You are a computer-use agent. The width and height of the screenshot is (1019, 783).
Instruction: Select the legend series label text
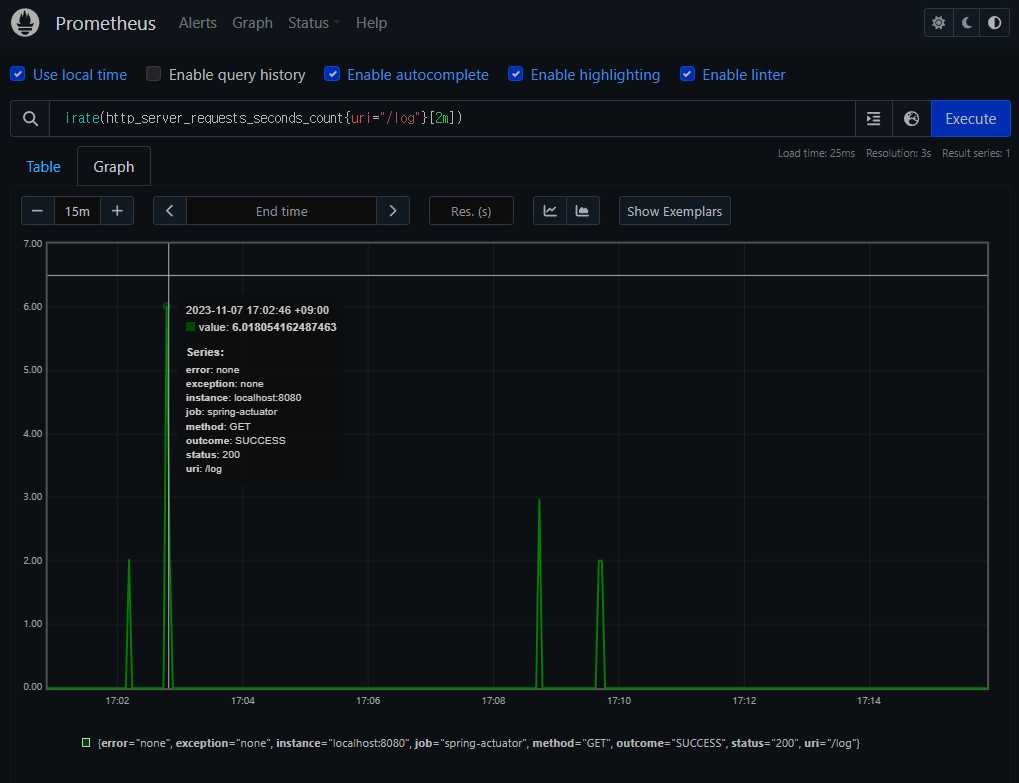coord(478,743)
